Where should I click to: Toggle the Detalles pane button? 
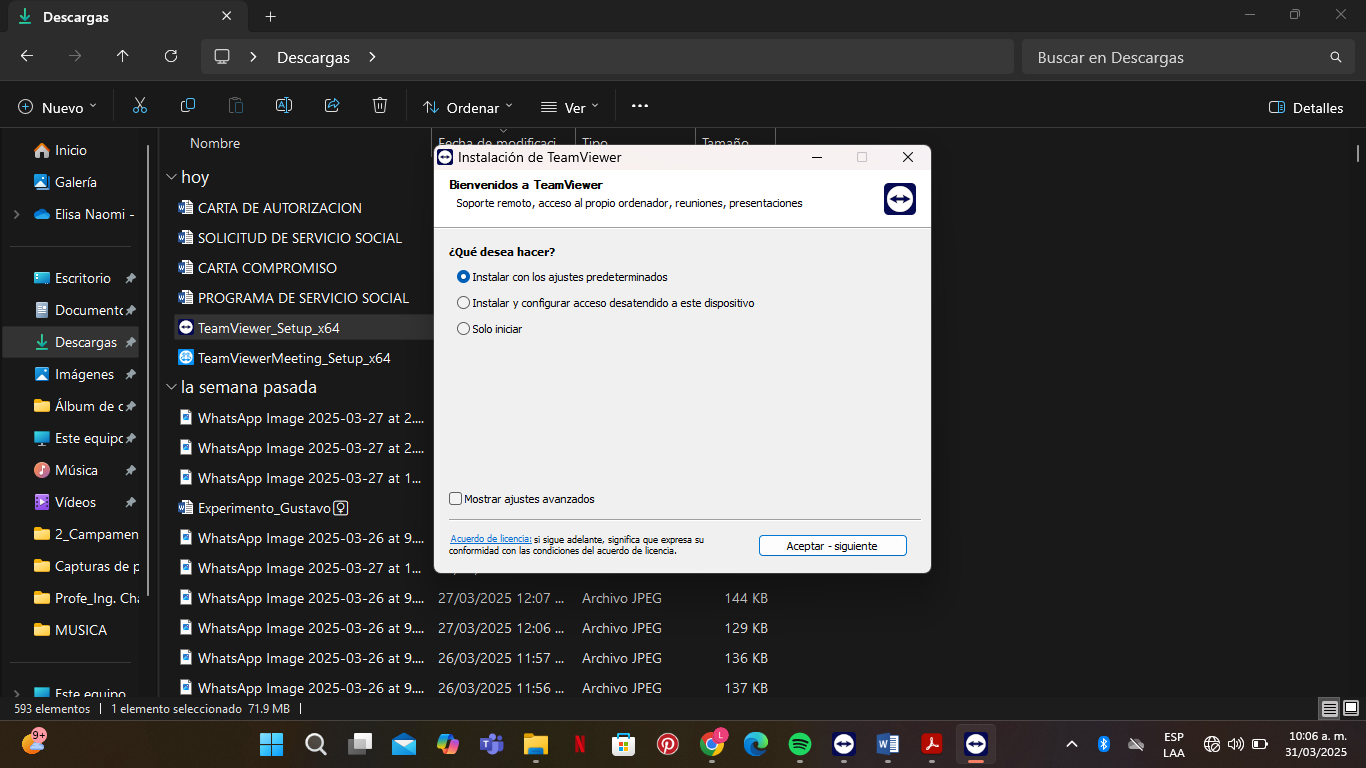[x=1306, y=107]
